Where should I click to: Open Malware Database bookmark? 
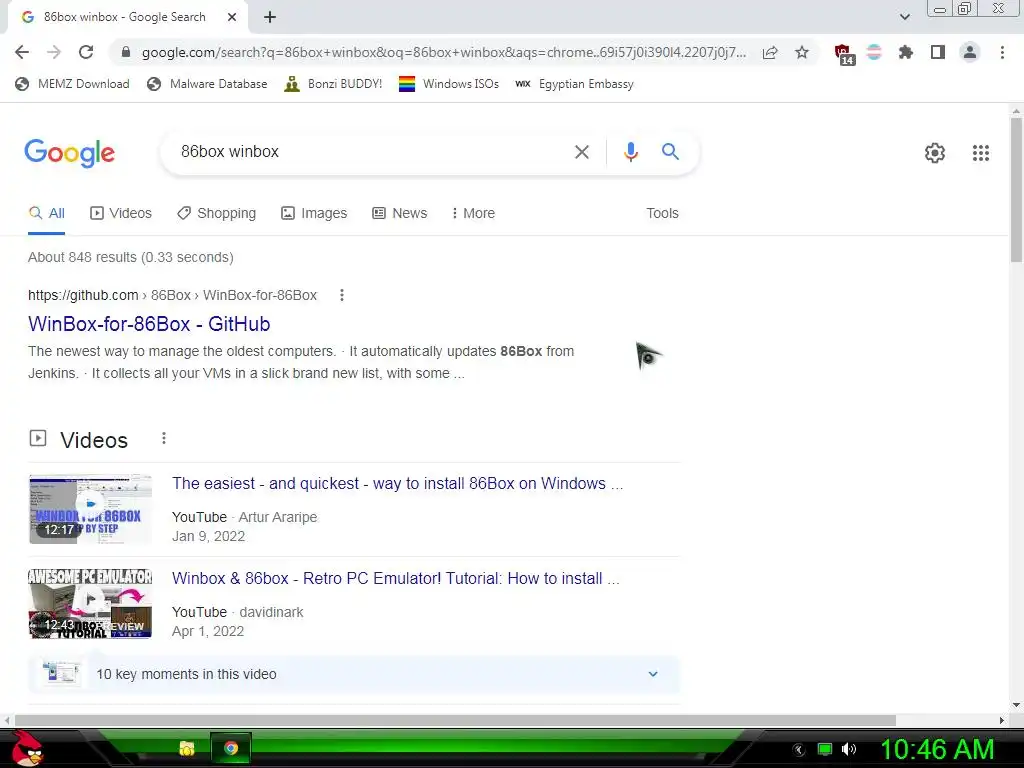pos(208,84)
